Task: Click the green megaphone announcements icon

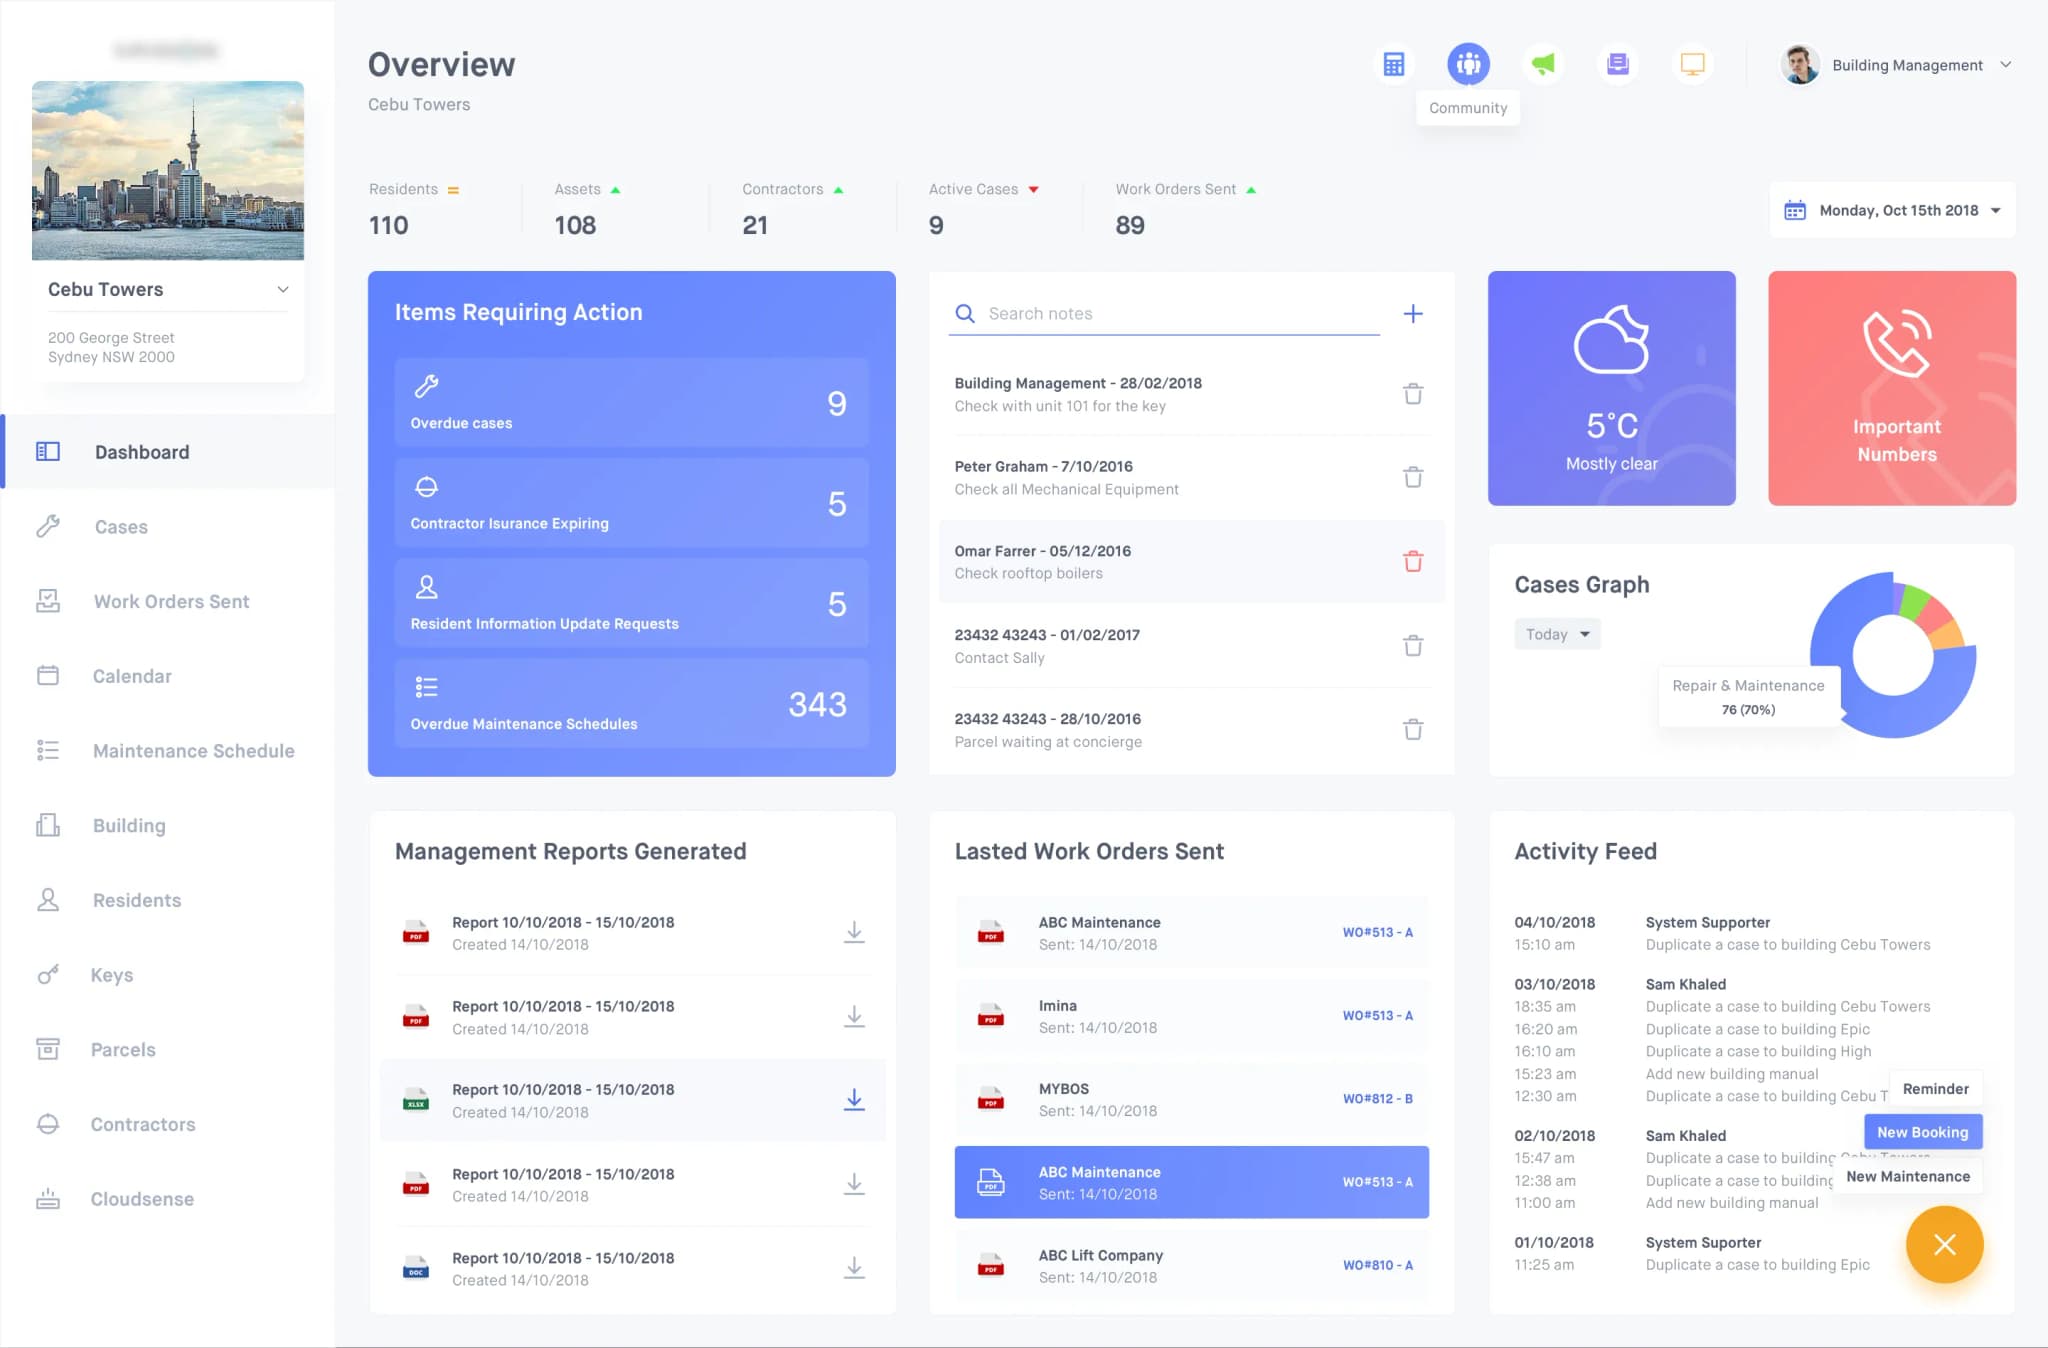Action: pos(1543,64)
